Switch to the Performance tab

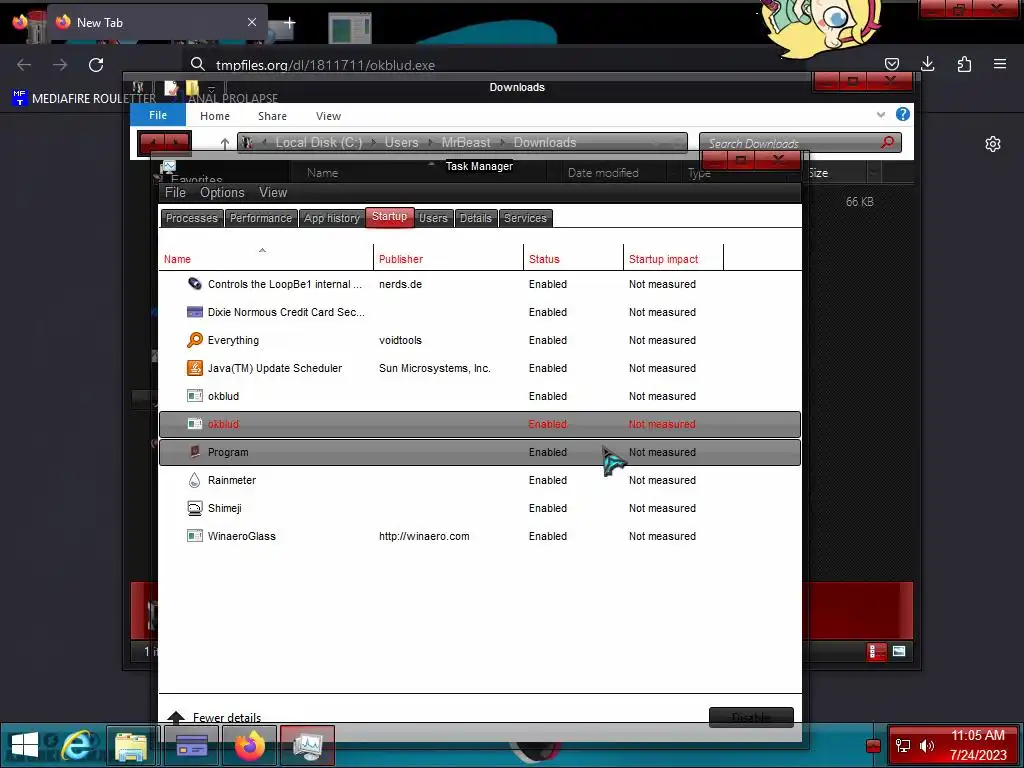pos(261,218)
